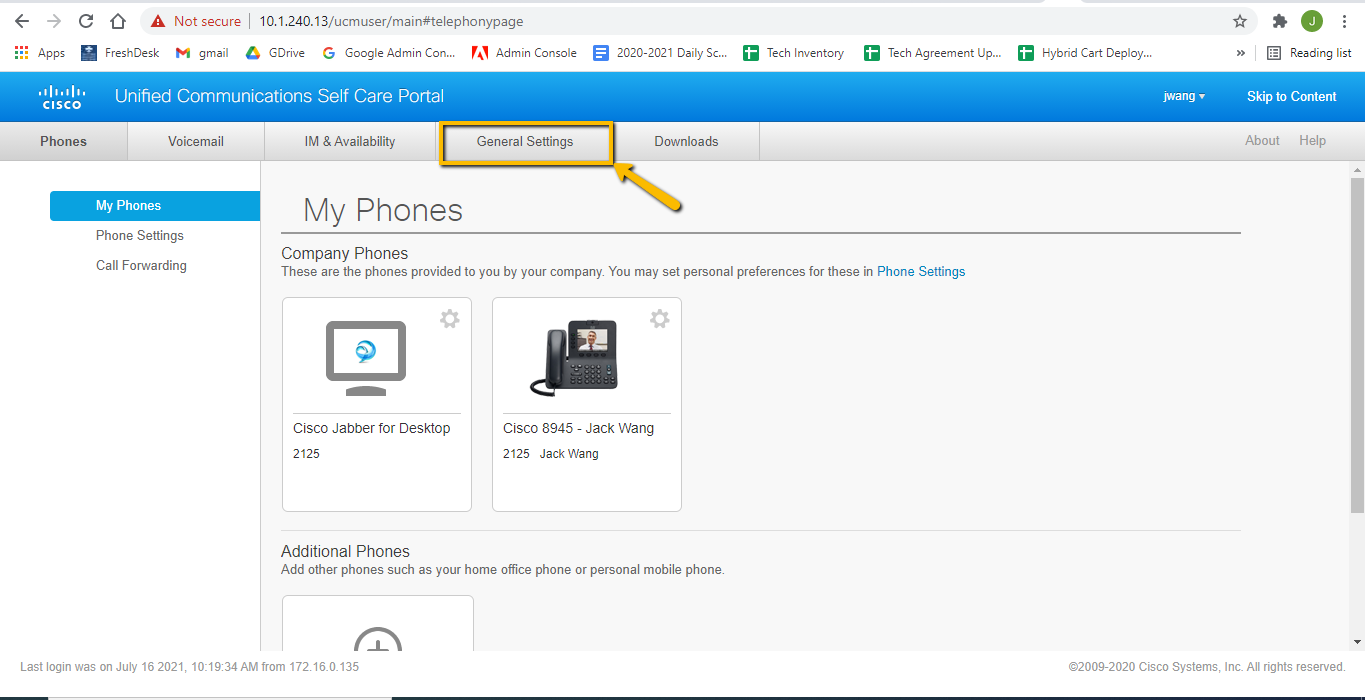Image resolution: width=1365 pixels, height=700 pixels.
Task: Follow the Phone Settings hyperlink in description
Action: (x=921, y=271)
